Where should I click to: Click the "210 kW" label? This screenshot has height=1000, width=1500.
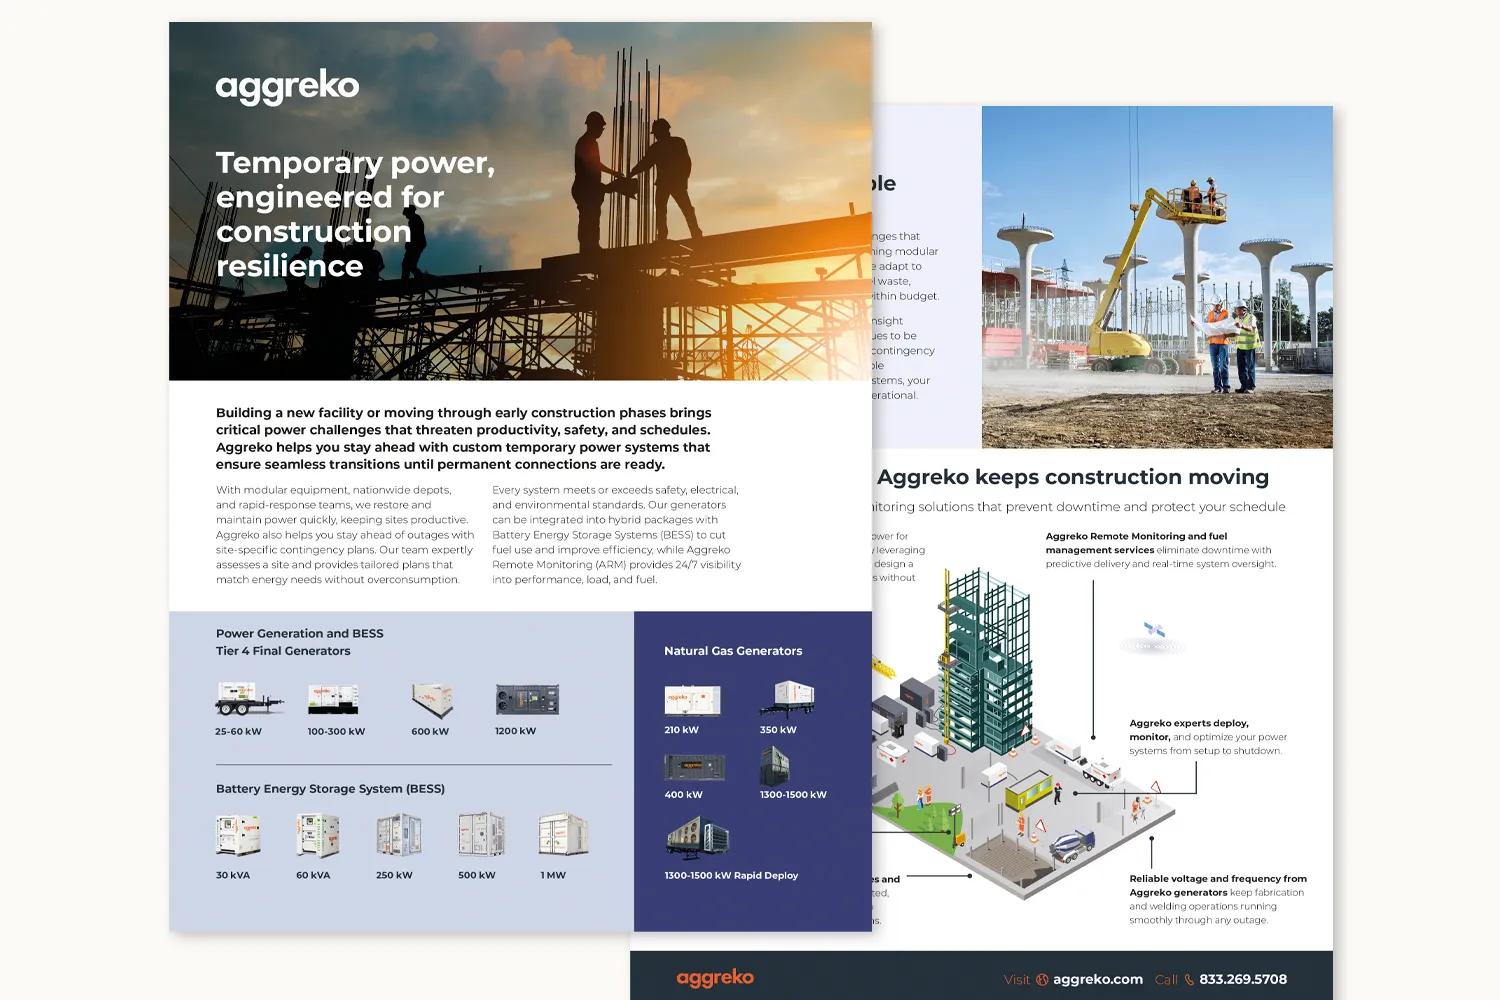(681, 730)
